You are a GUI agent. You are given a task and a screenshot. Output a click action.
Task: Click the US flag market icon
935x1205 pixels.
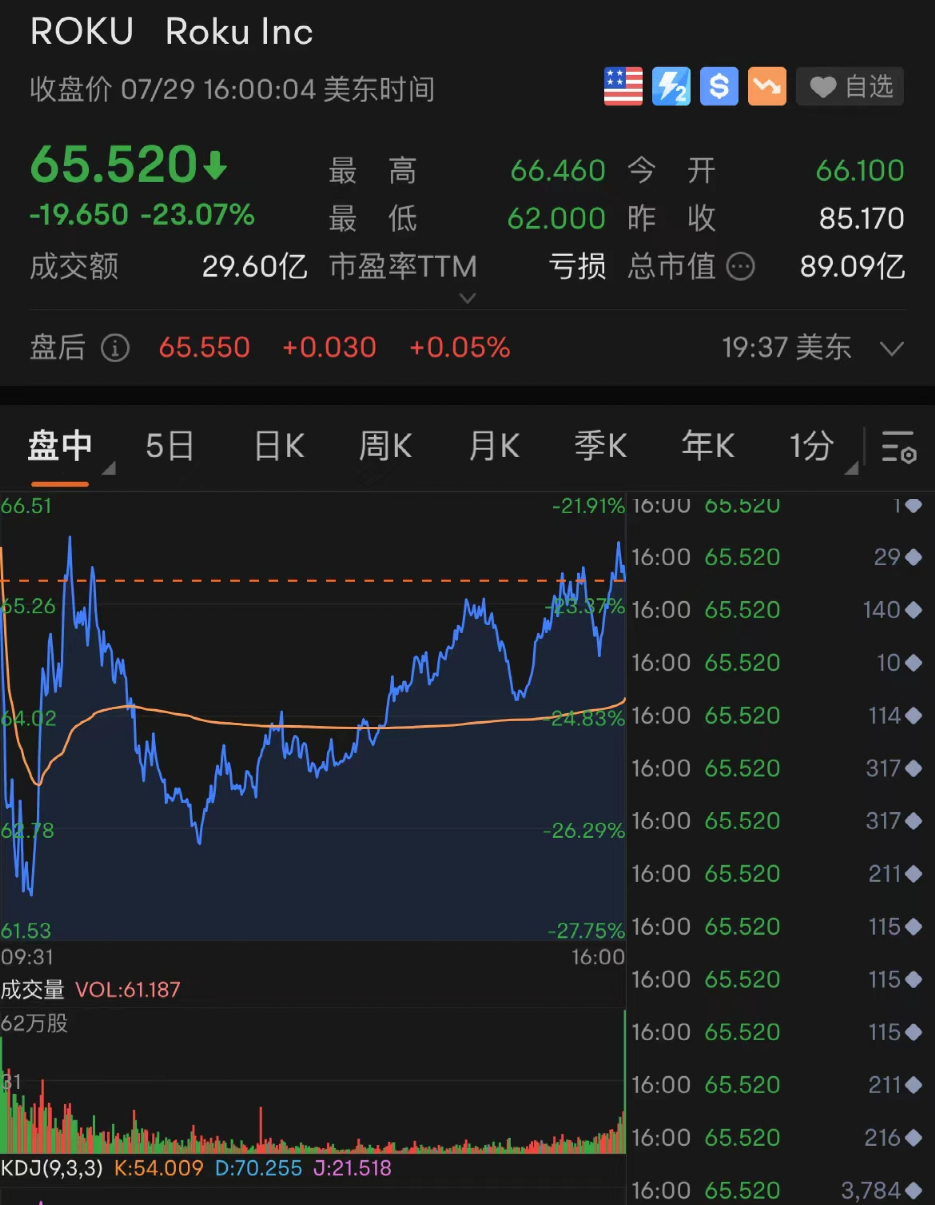tap(622, 86)
